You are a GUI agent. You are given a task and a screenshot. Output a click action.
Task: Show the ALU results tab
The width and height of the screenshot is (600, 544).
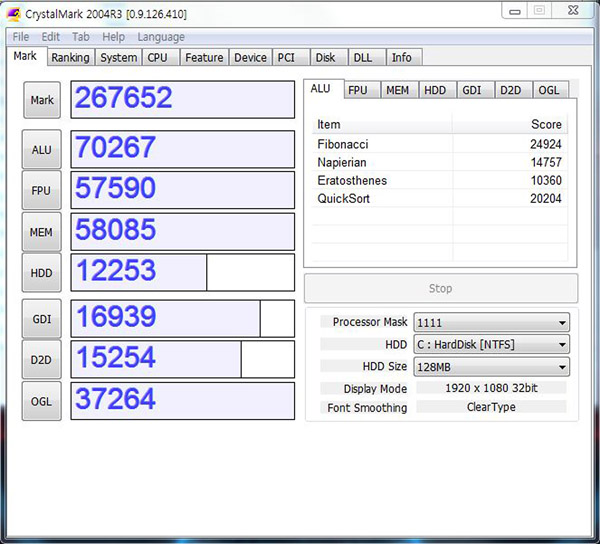pyautogui.click(x=324, y=89)
